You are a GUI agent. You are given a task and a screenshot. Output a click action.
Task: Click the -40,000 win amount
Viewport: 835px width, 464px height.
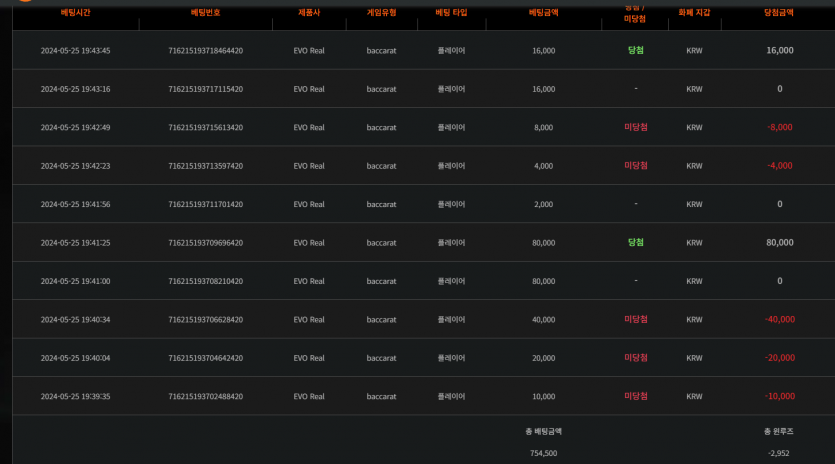click(780, 319)
